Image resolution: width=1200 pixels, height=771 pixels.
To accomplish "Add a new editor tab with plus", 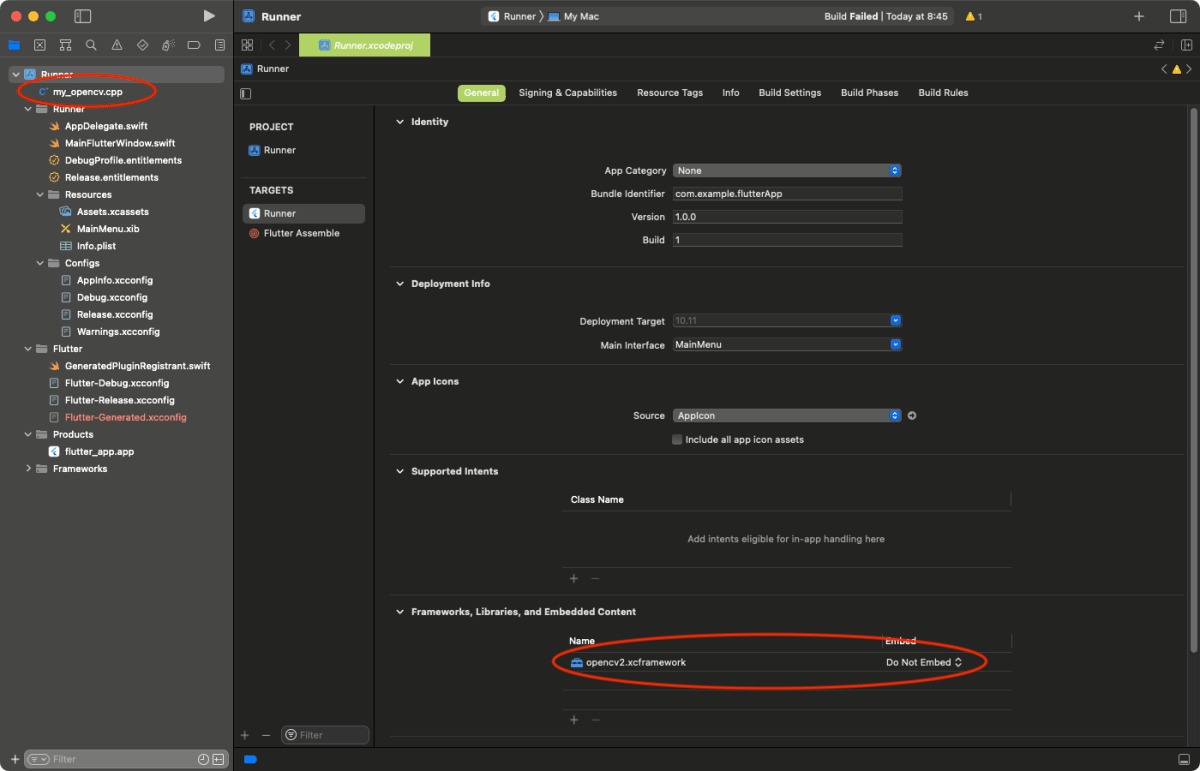I will pyautogui.click(x=1139, y=16).
